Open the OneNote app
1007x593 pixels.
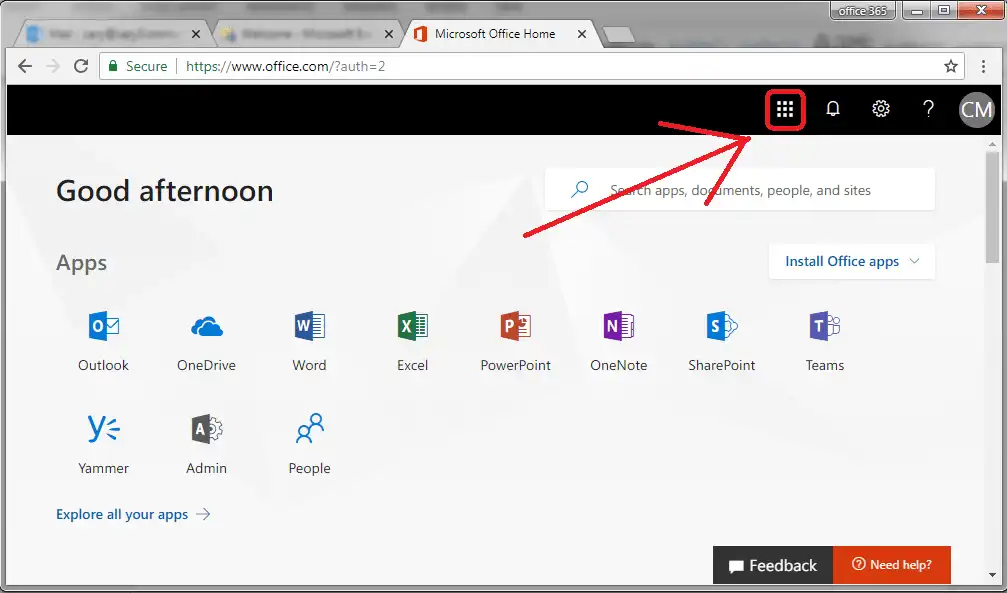click(618, 340)
